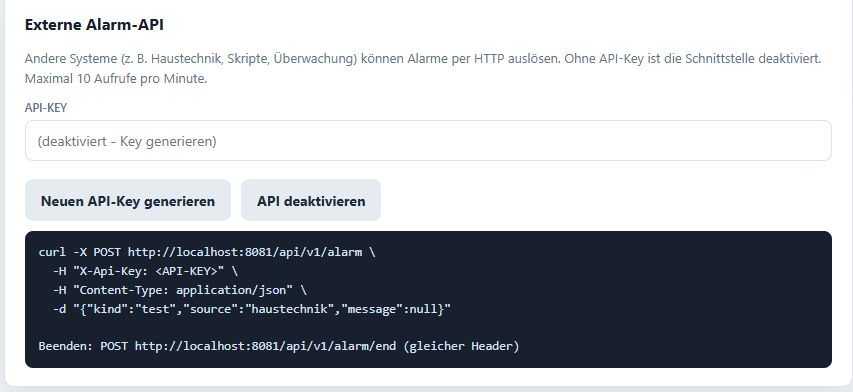The width and height of the screenshot is (853, 392).
Task: Click the API deaktivieren button
Action: (x=311, y=201)
